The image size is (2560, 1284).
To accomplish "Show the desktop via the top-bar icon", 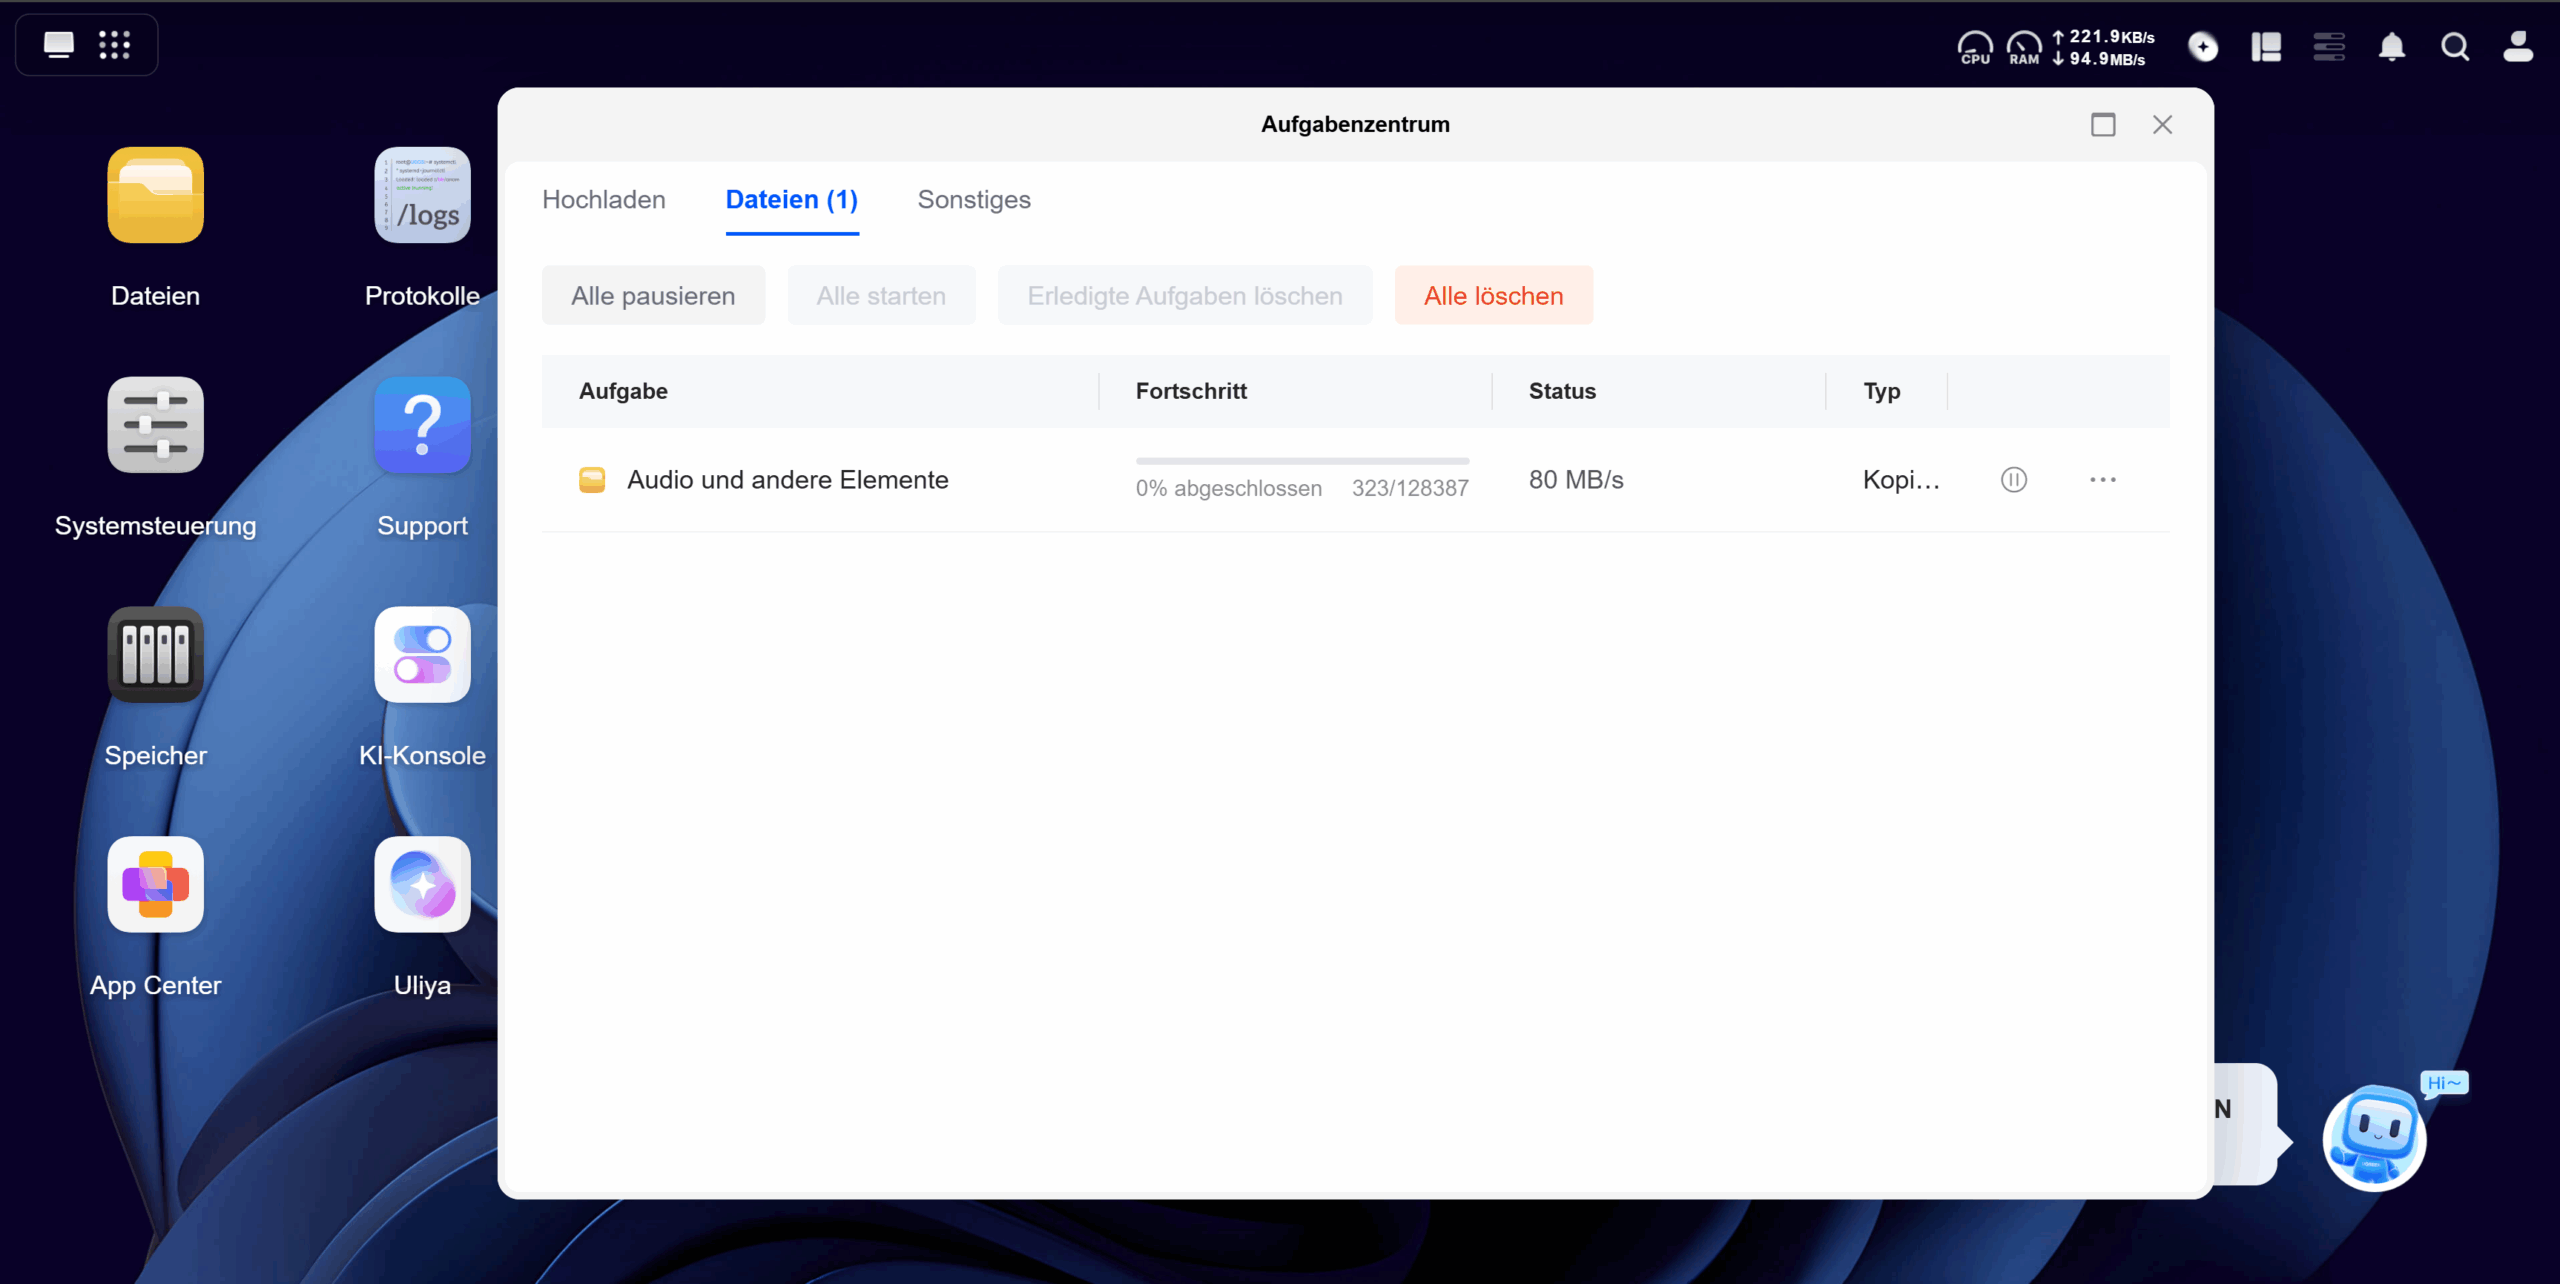I will [x=59, y=45].
